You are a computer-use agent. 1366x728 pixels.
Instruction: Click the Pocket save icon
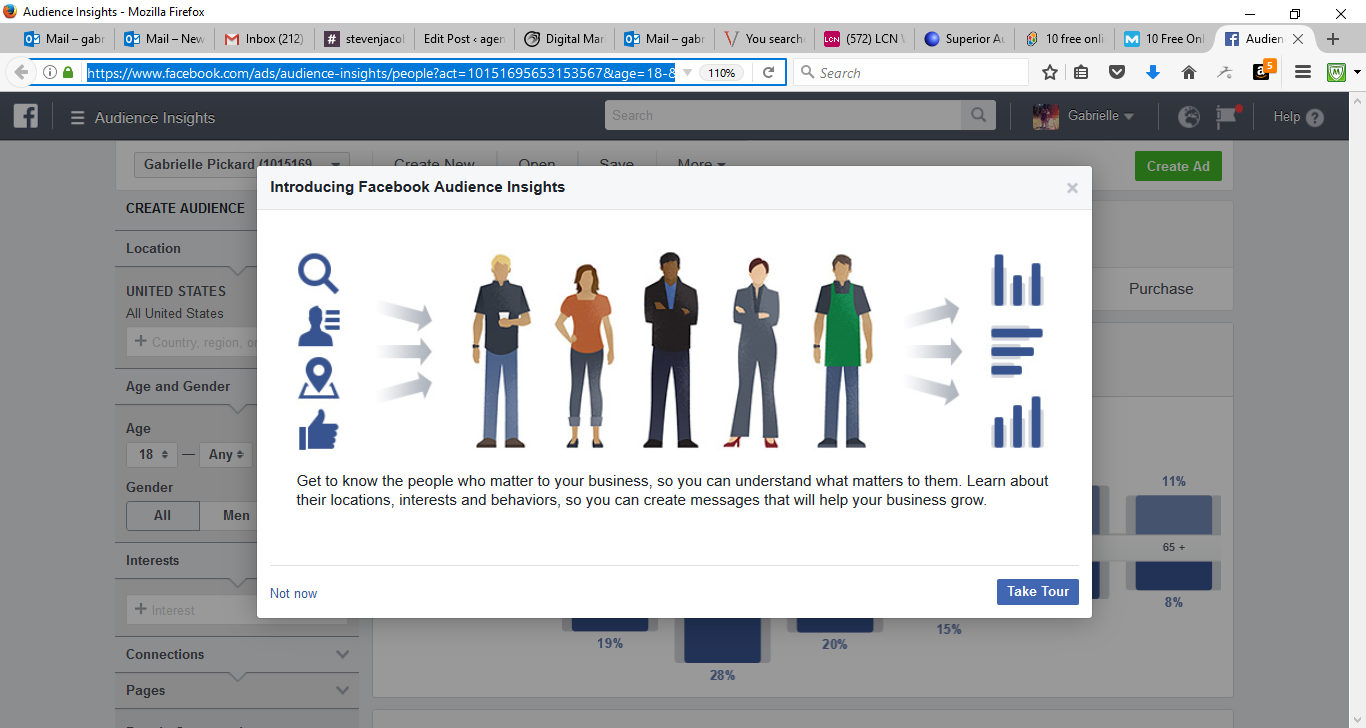click(1117, 73)
